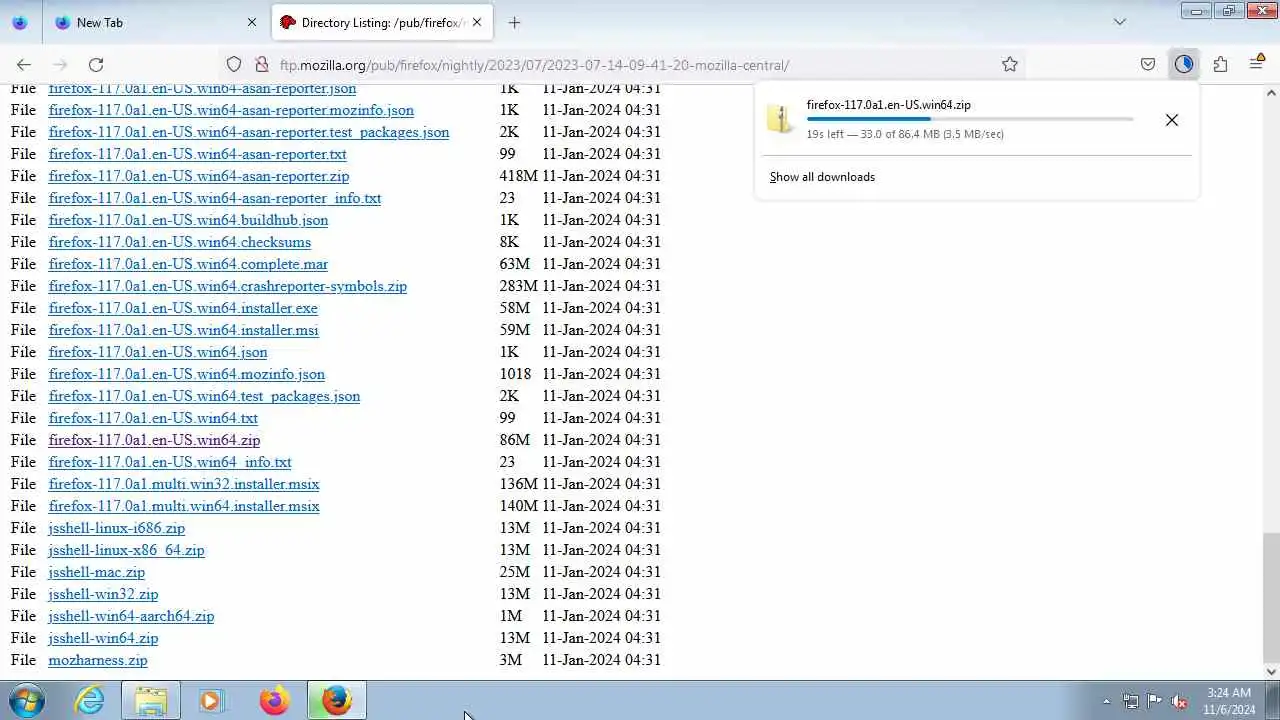Open win64.mozinfo.json link
Screen dimensions: 1280x720
[x=187, y=374]
